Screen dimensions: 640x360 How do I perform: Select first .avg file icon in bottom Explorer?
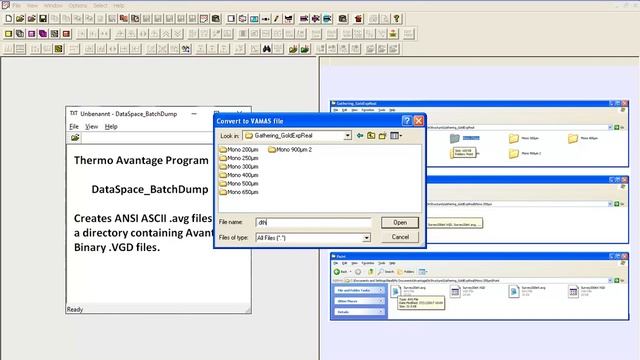click(396, 291)
